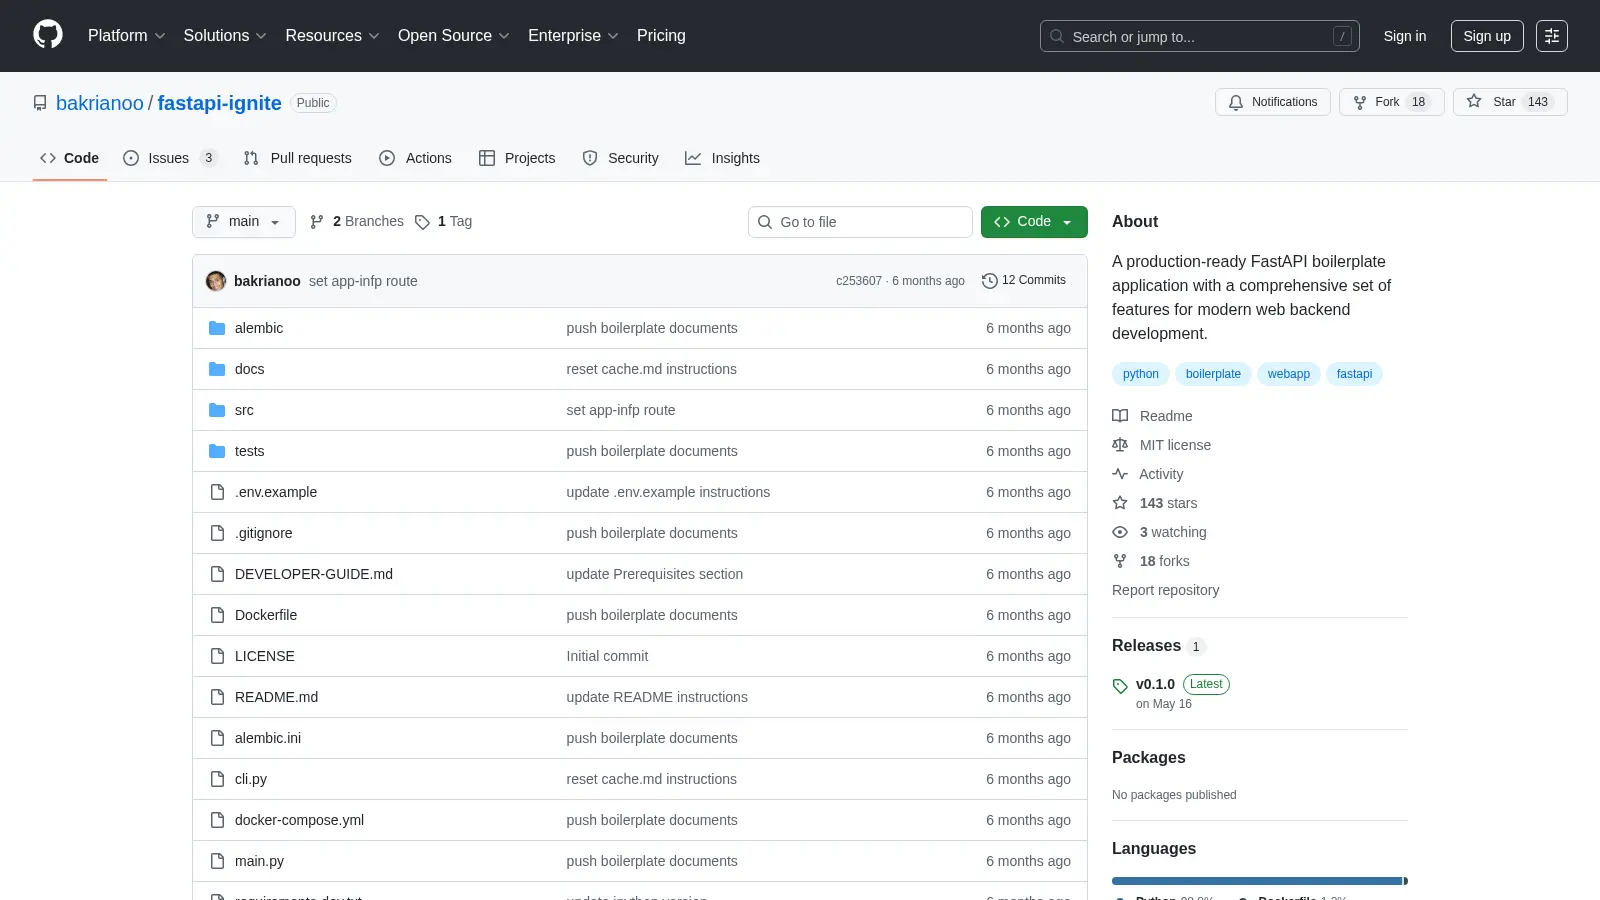This screenshot has height=900, width=1600.
Task: Open commit hash c253607
Action: (859, 281)
